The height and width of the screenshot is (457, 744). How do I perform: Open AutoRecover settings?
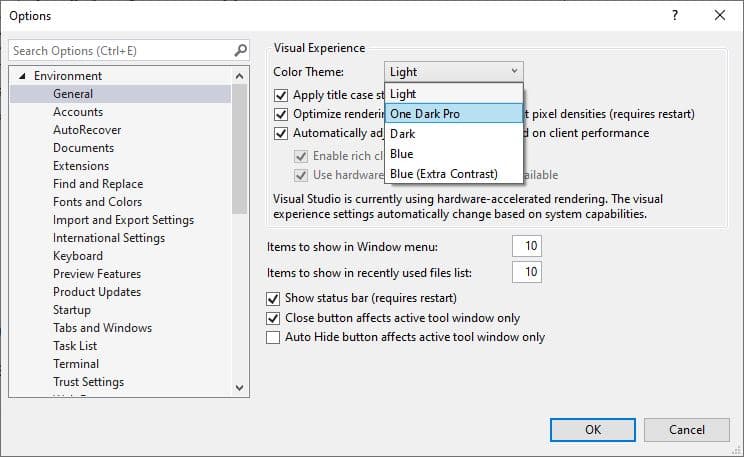tap(87, 130)
